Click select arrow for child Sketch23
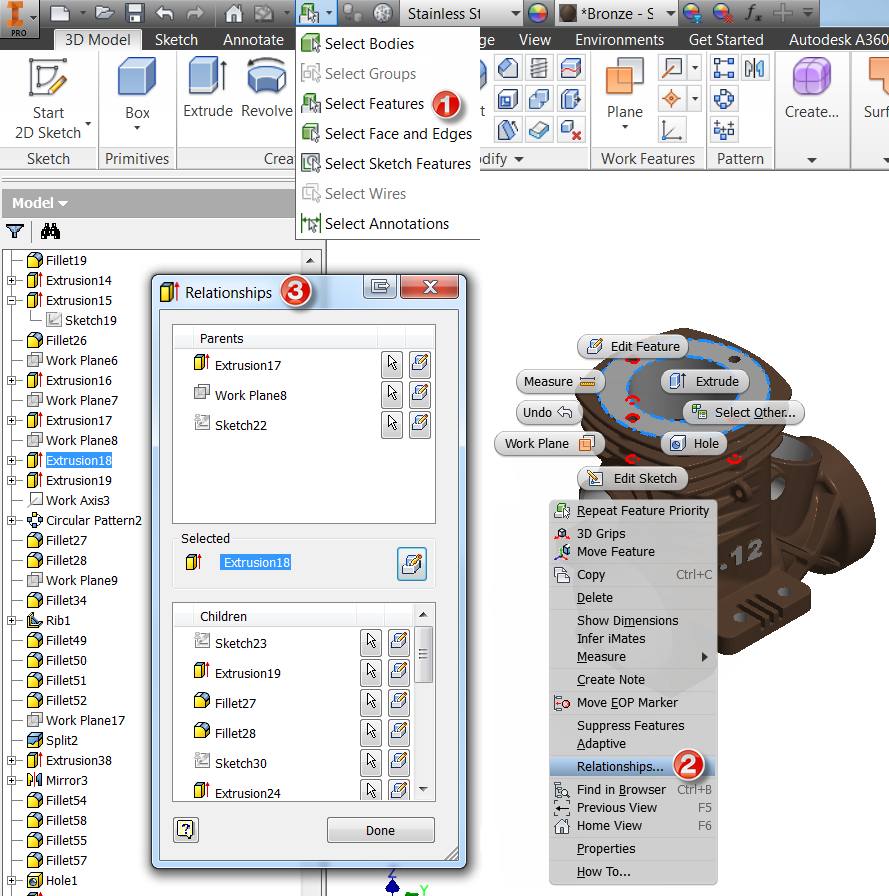The width and height of the screenshot is (889, 896). [371, 642]
